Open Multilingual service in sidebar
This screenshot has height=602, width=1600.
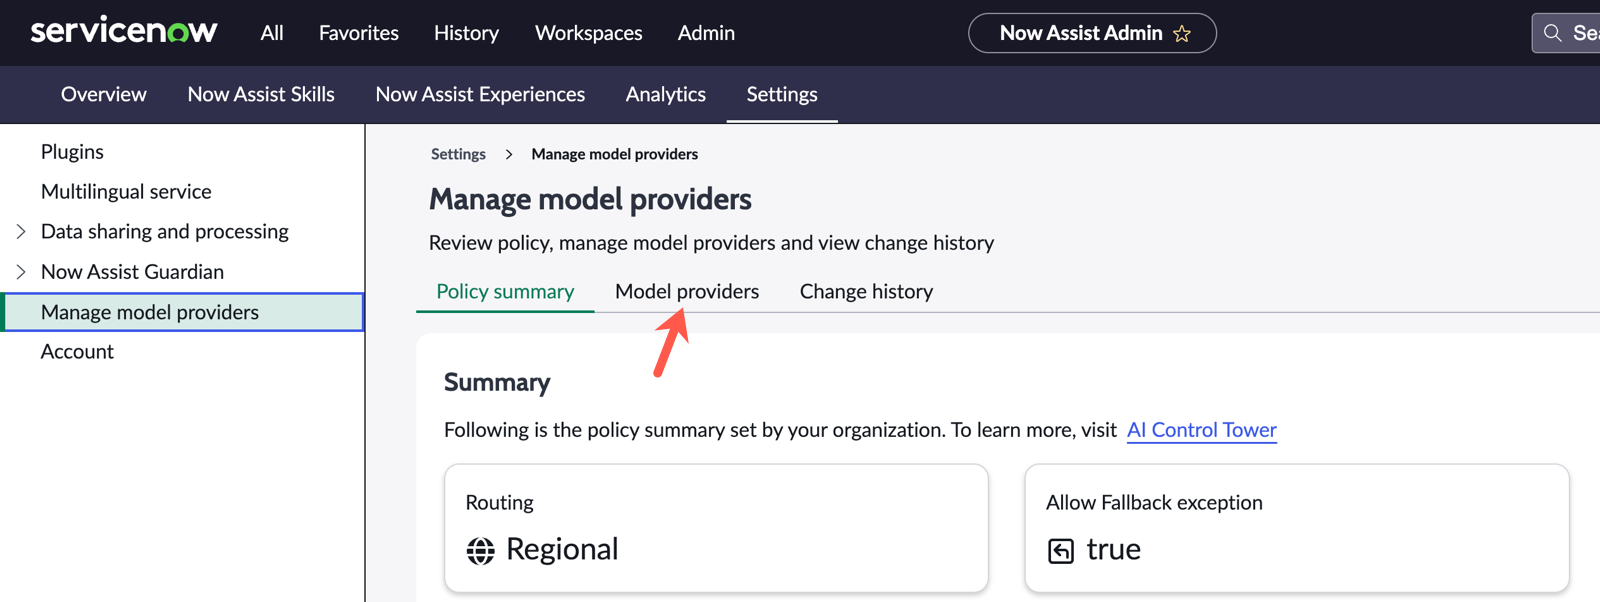coord(126,192)
